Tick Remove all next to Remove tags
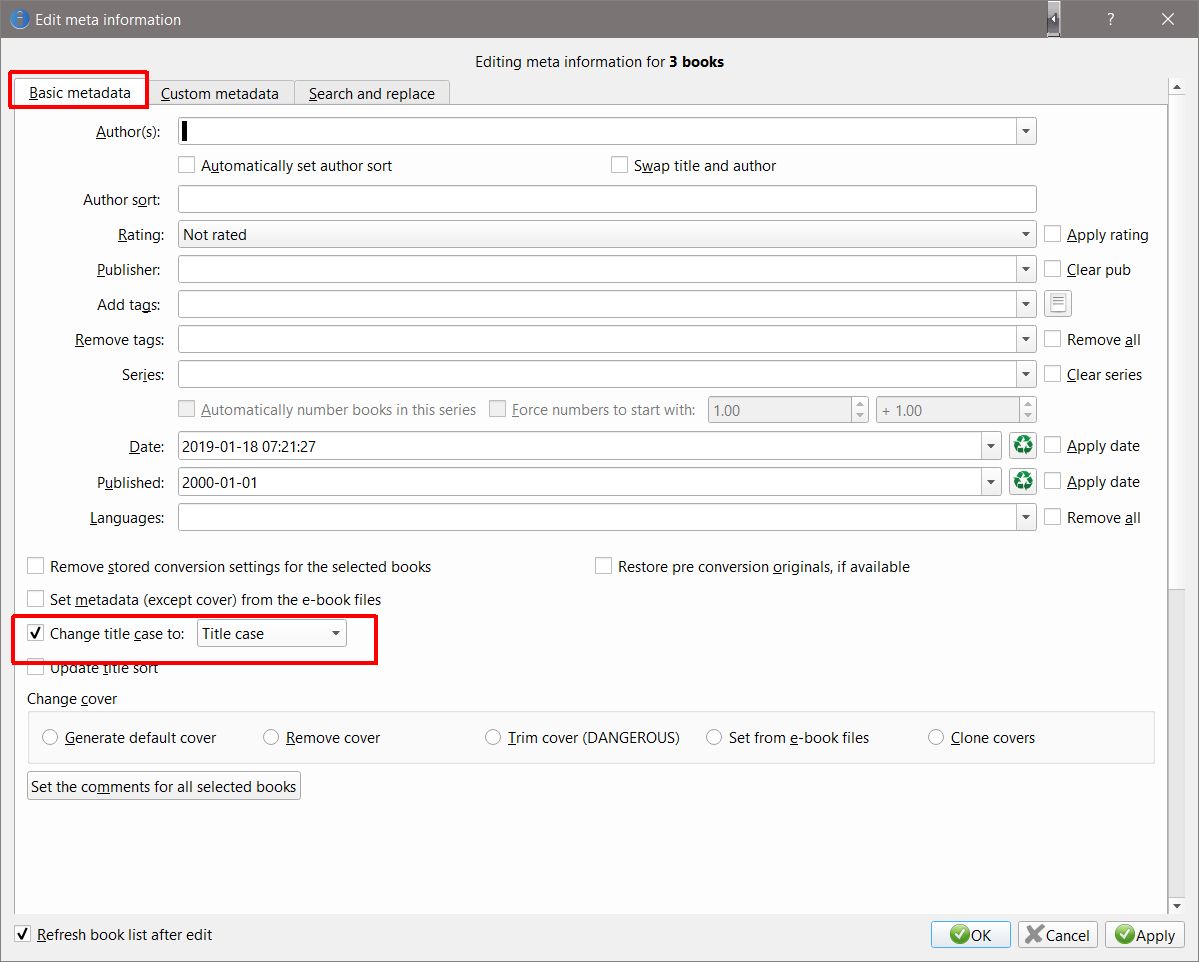1199x962 pixels. click(1052, 339)
